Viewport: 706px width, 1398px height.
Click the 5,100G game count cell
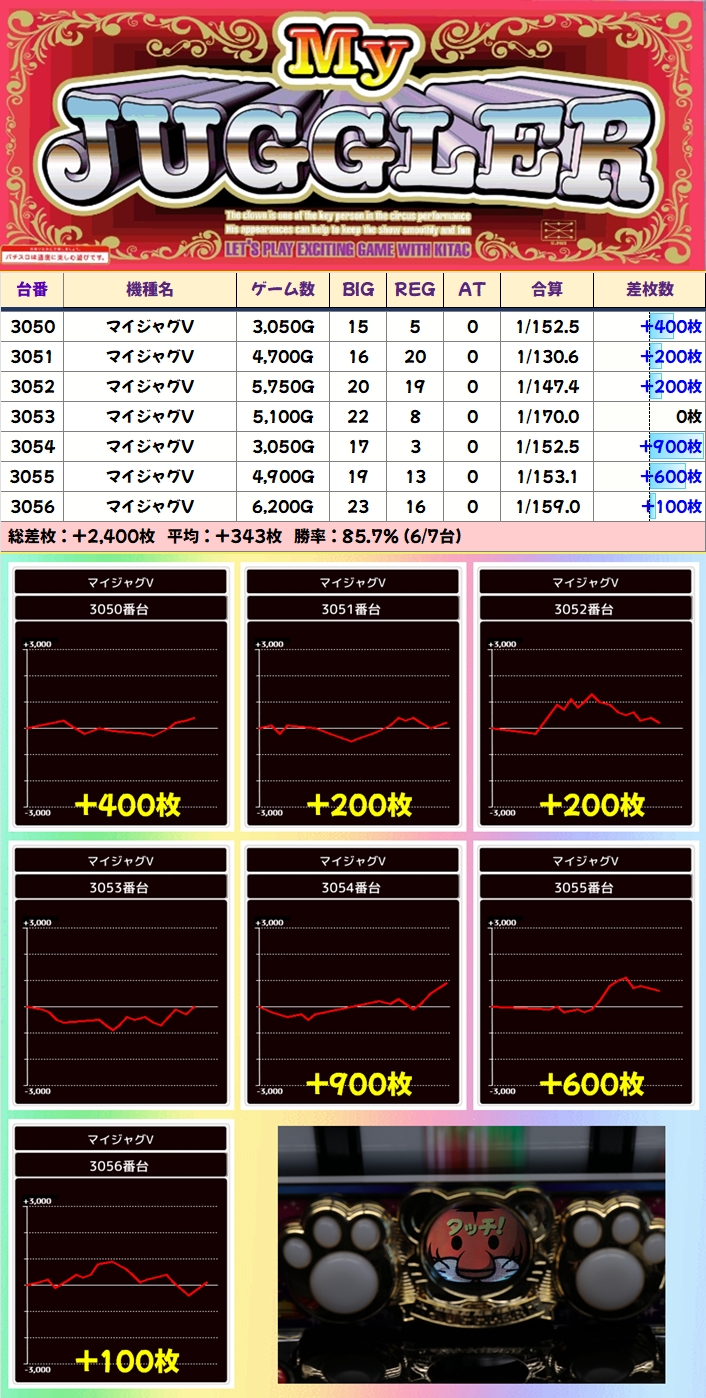(x=283, y=417)
